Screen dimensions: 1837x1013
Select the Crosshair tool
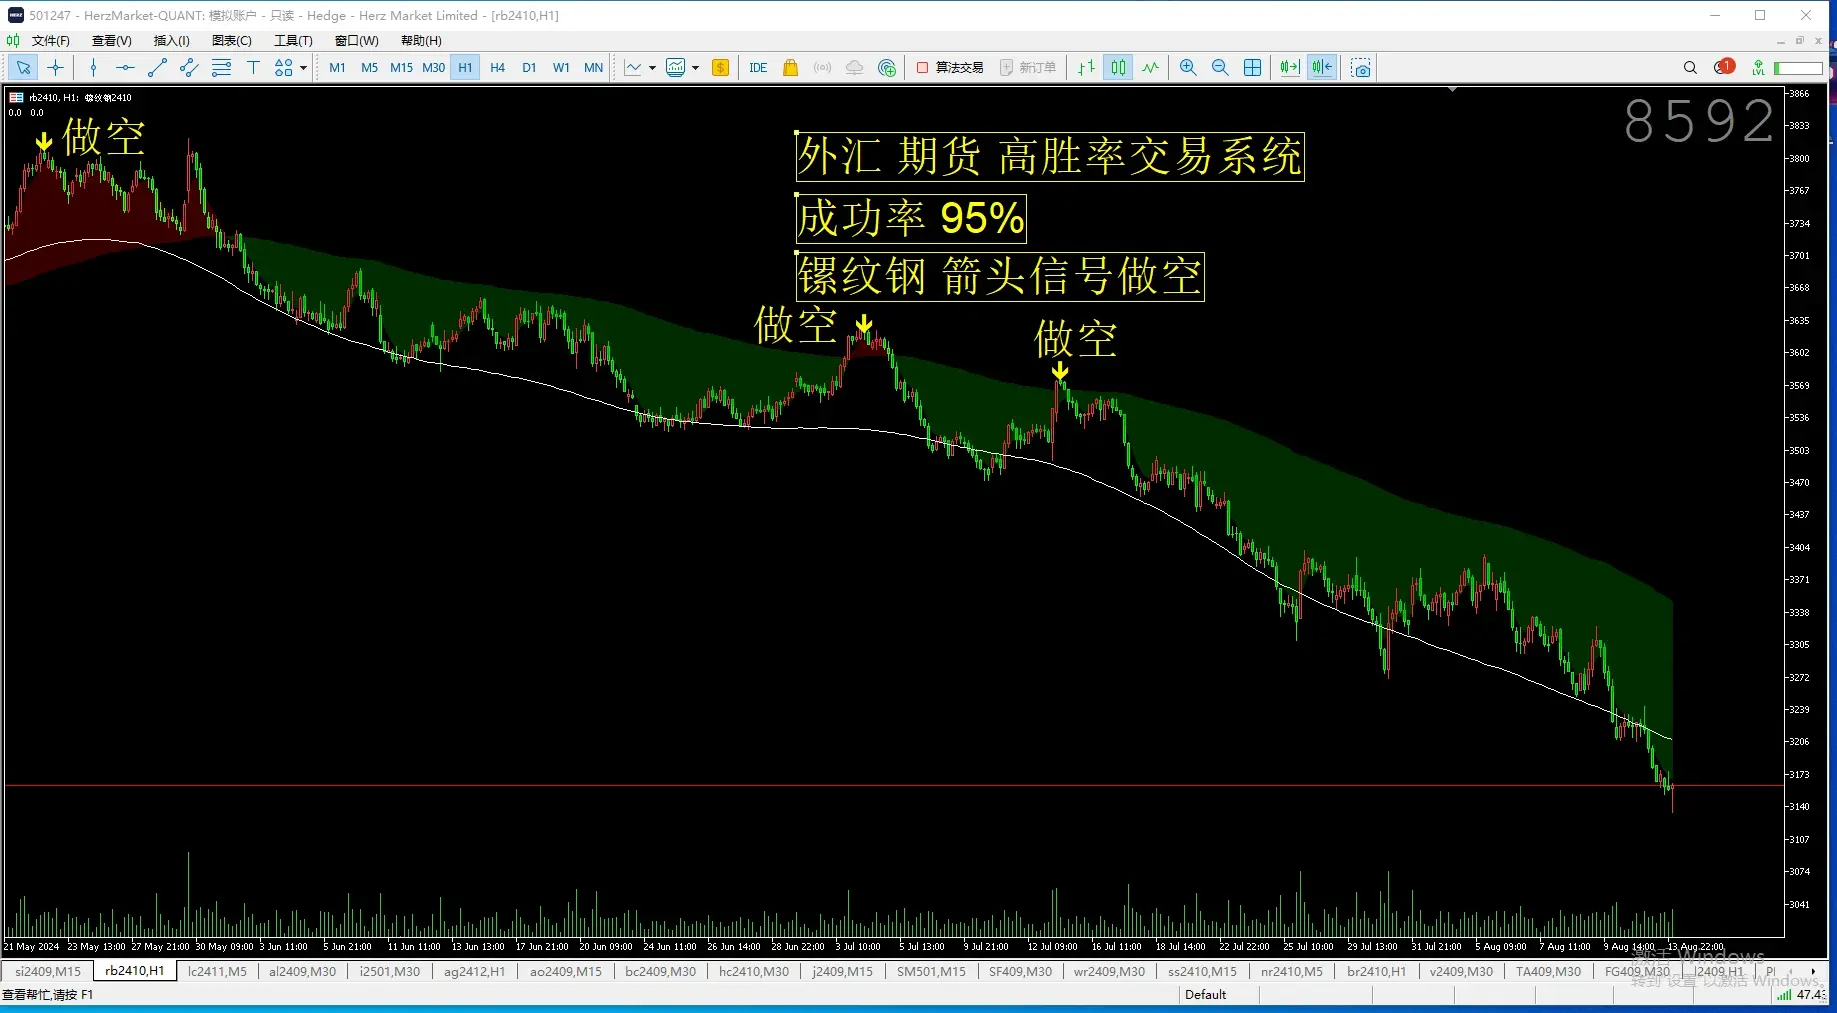(56, 67)
